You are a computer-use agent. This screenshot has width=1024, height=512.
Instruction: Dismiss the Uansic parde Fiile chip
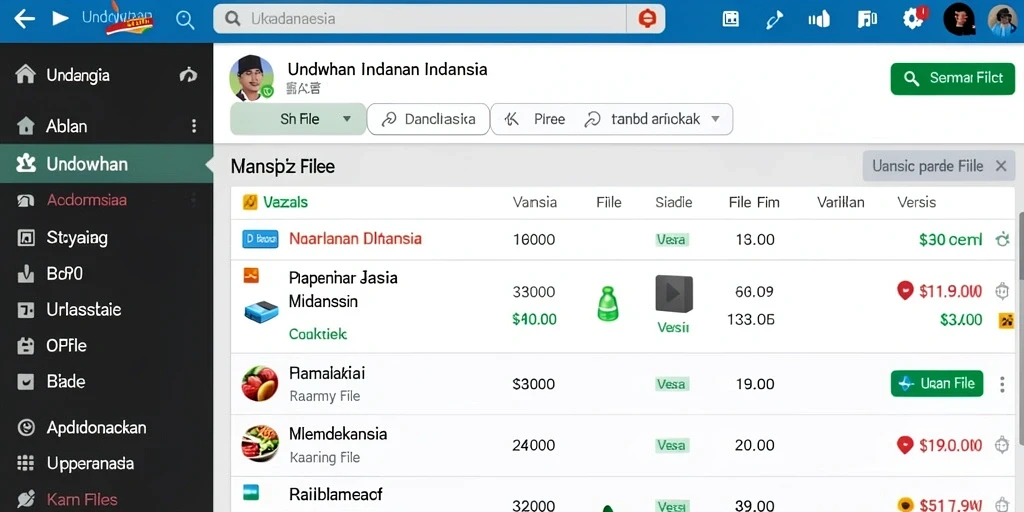click(1000, 166)
